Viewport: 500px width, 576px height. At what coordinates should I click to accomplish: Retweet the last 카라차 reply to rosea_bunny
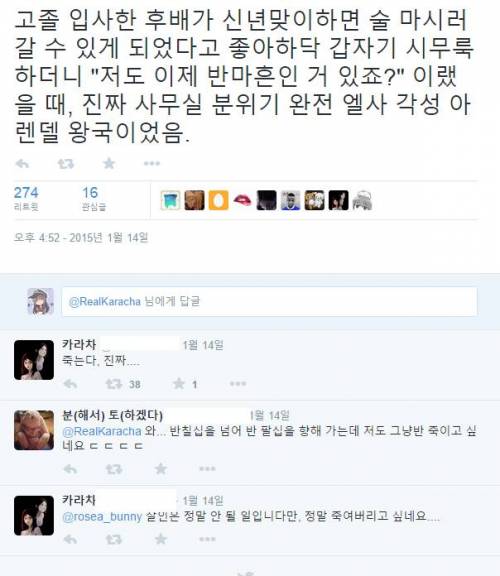click(x=114, y=540)
